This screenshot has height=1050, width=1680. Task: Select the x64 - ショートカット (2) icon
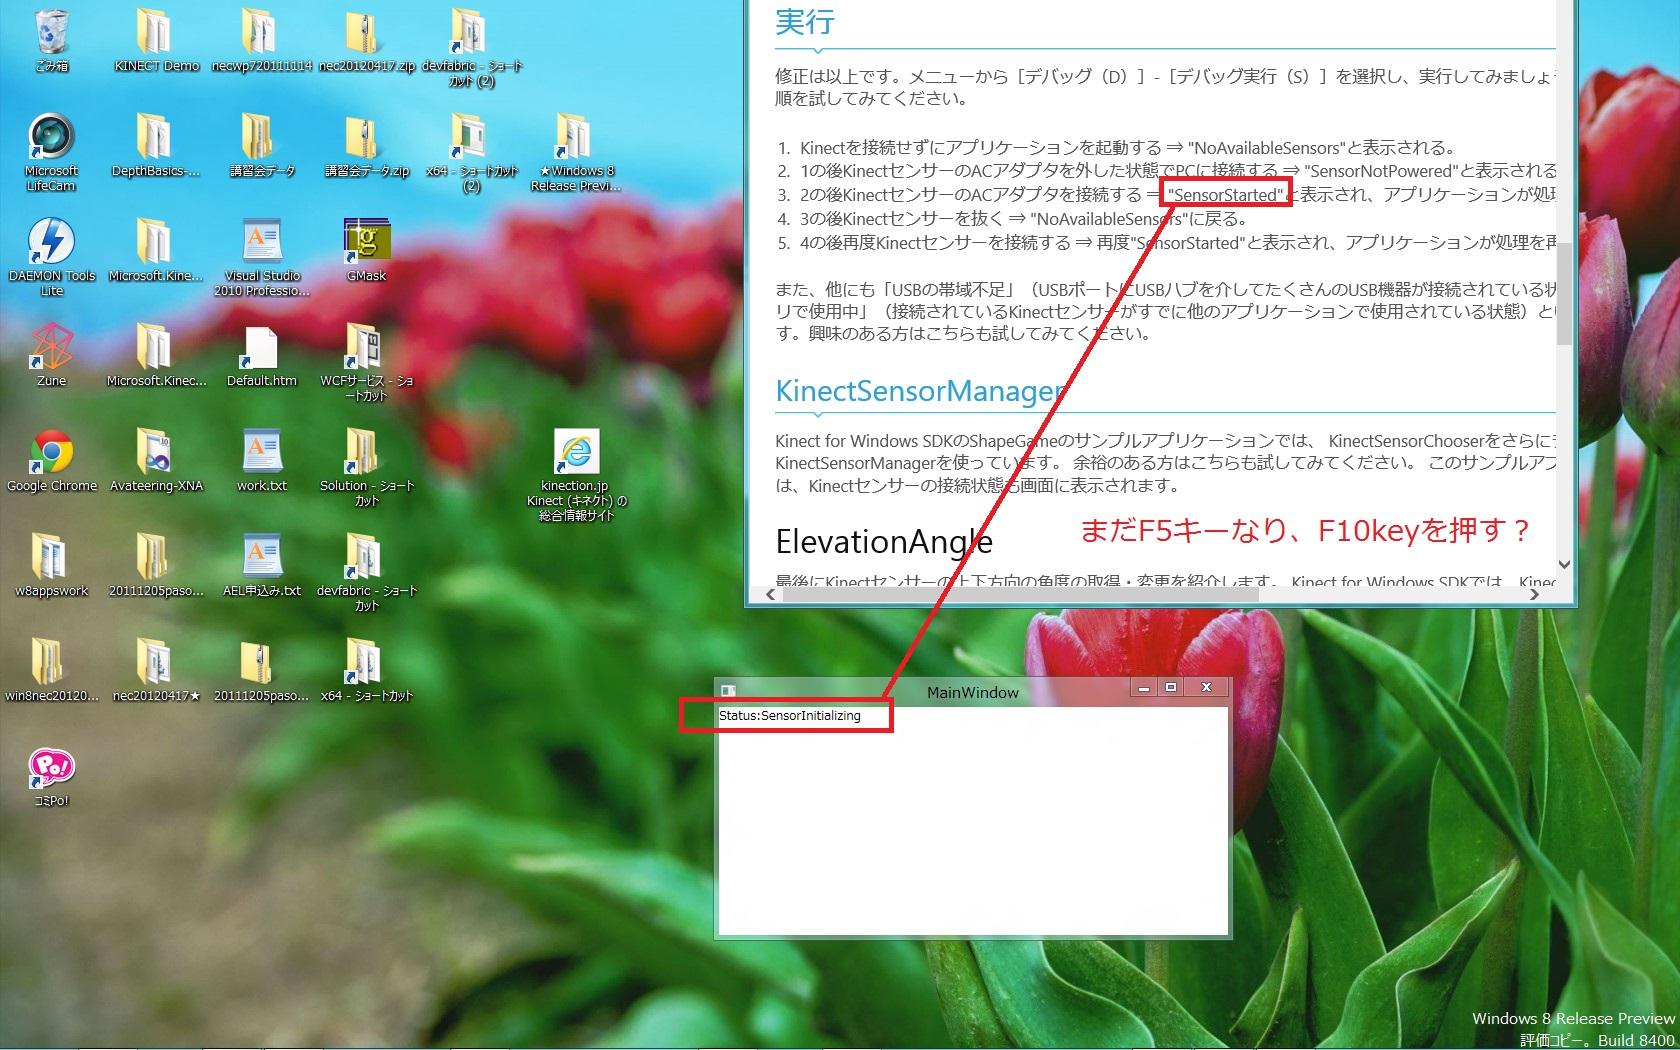coord(471,153)
